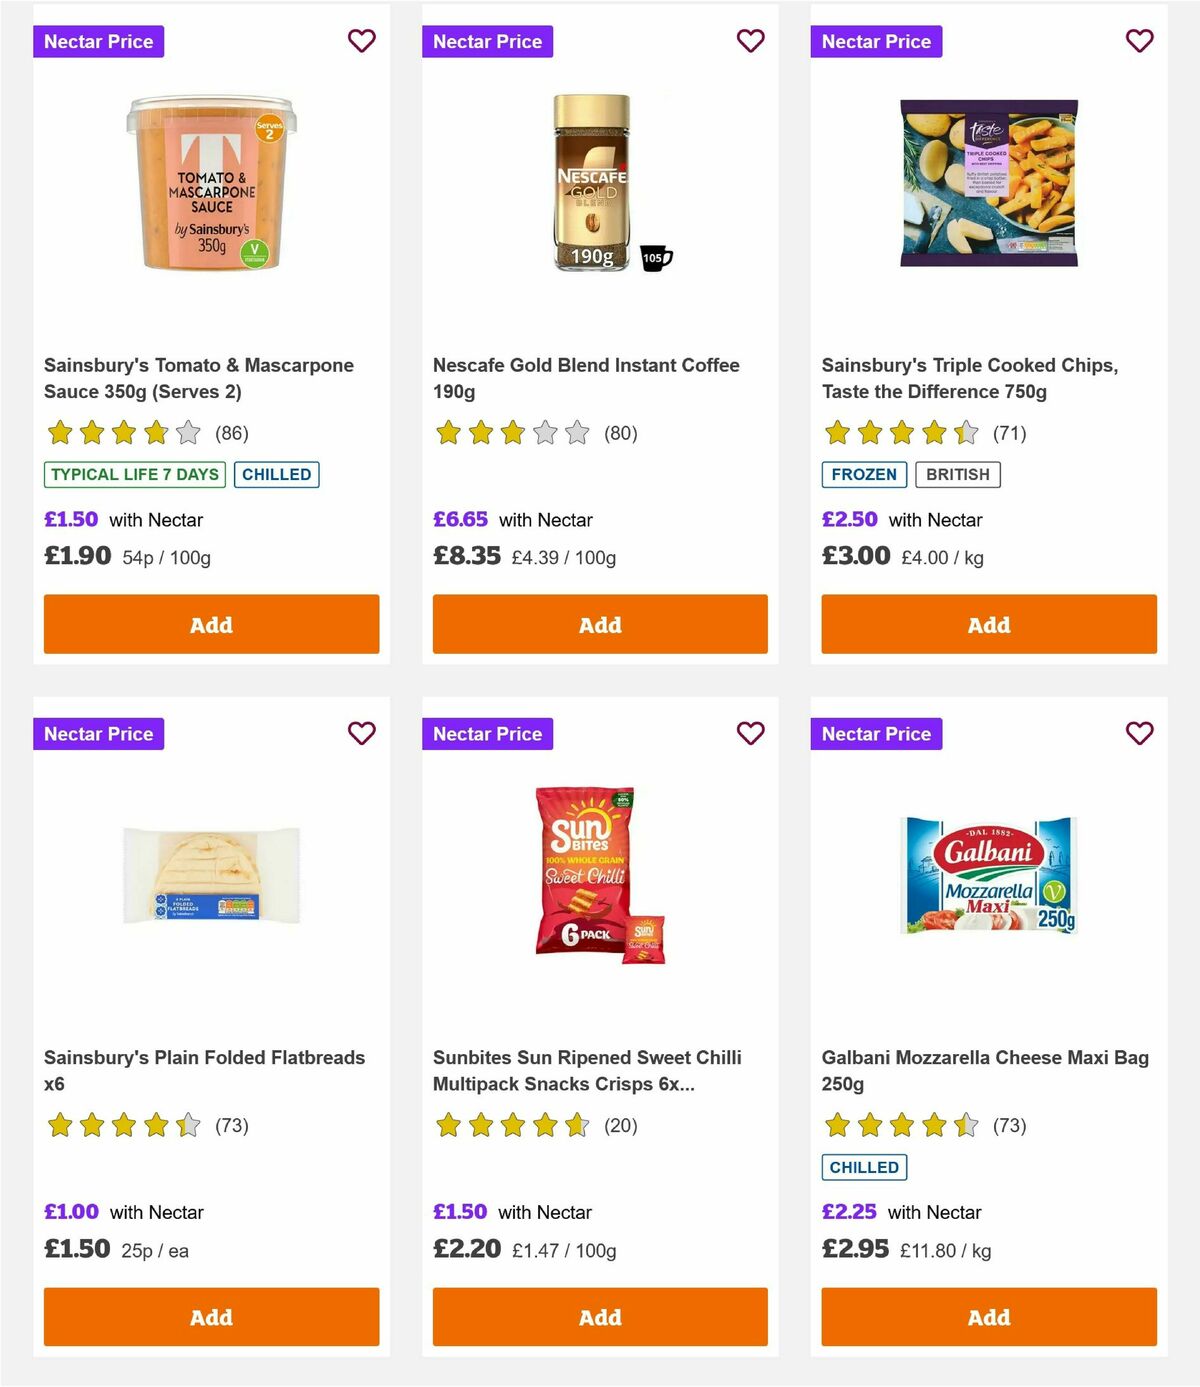Favourite Sunbites Sweet Chilli heart icon
This screenshot has height=1387, width=1200.
(x=750, y=733)
